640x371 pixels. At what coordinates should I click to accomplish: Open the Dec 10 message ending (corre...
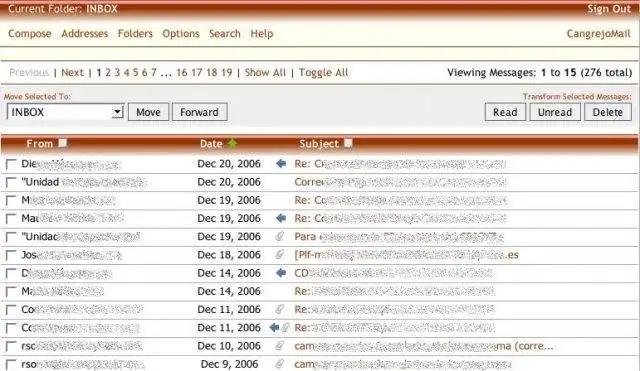click(x=424, y=346)
